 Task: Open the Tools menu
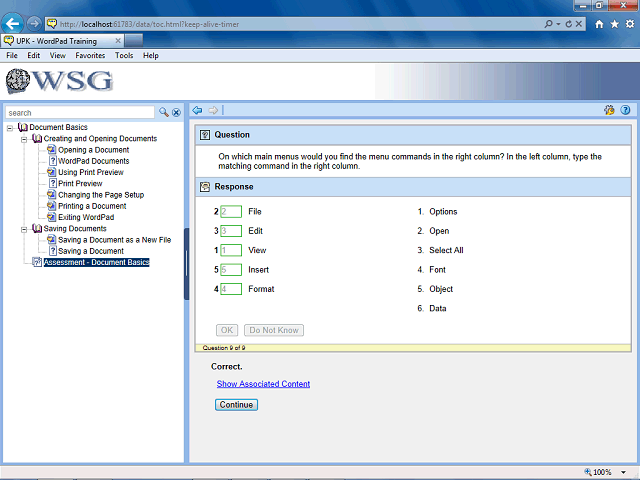[124, 56]
